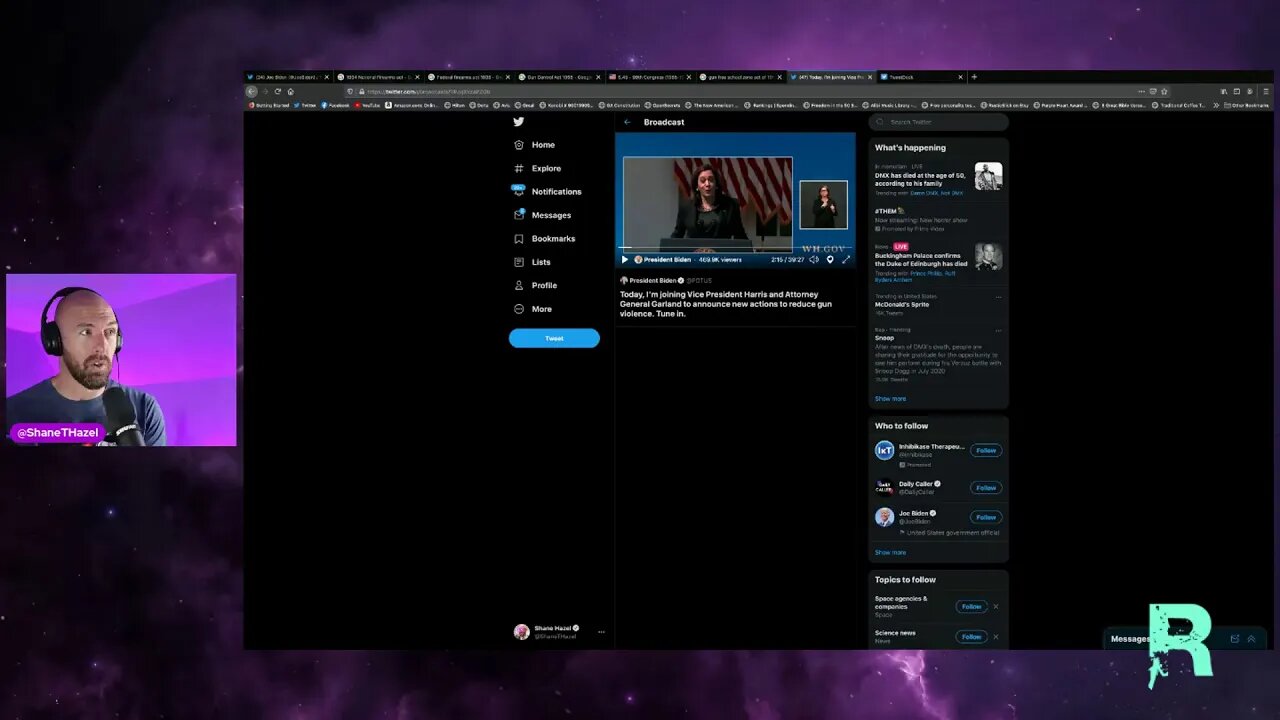Play the President Biden broadcast video

pyautogui.click(x=625, y=259)
